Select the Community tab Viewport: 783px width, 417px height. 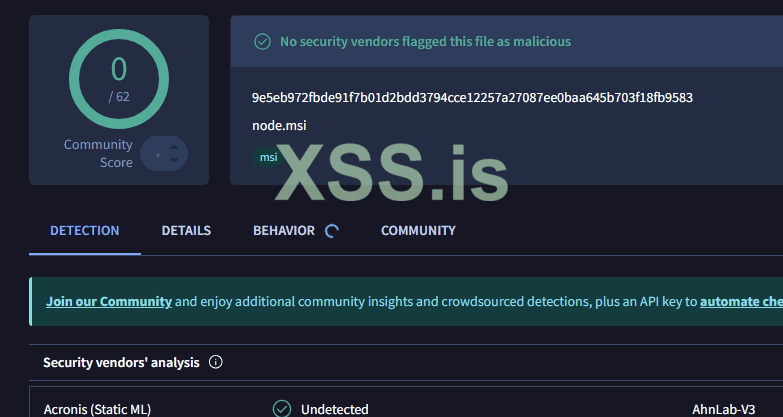418,231
